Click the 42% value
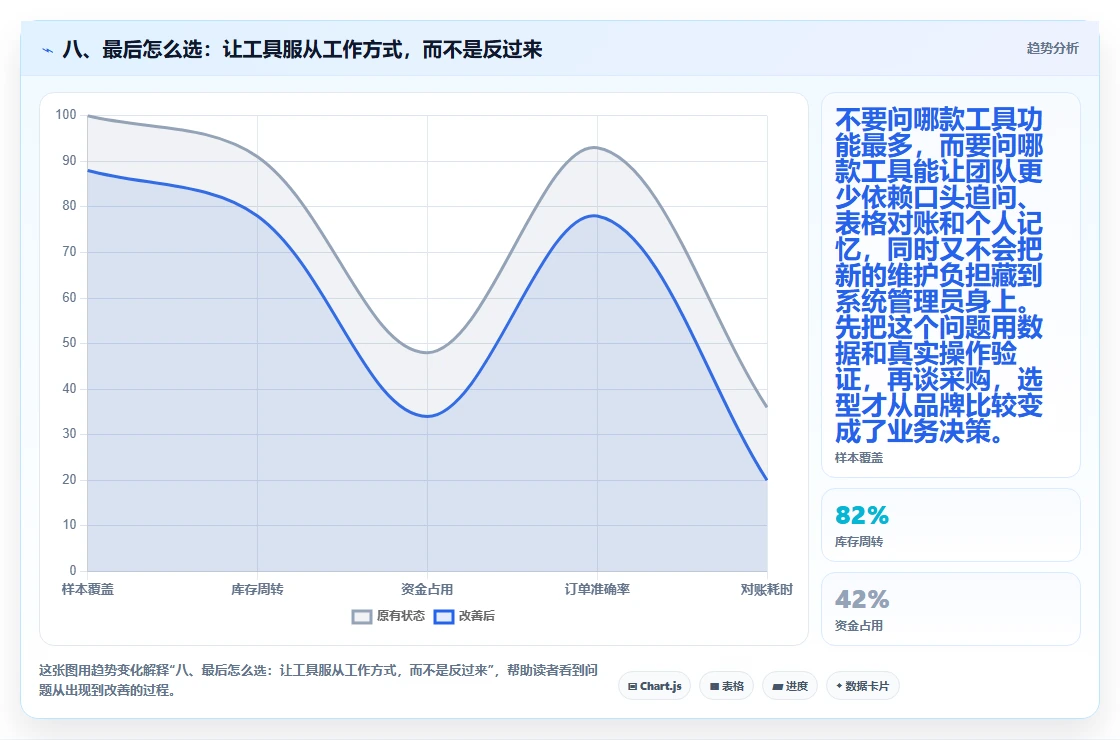The width and height of the screenshot is (1120, 740). [862, 599]
